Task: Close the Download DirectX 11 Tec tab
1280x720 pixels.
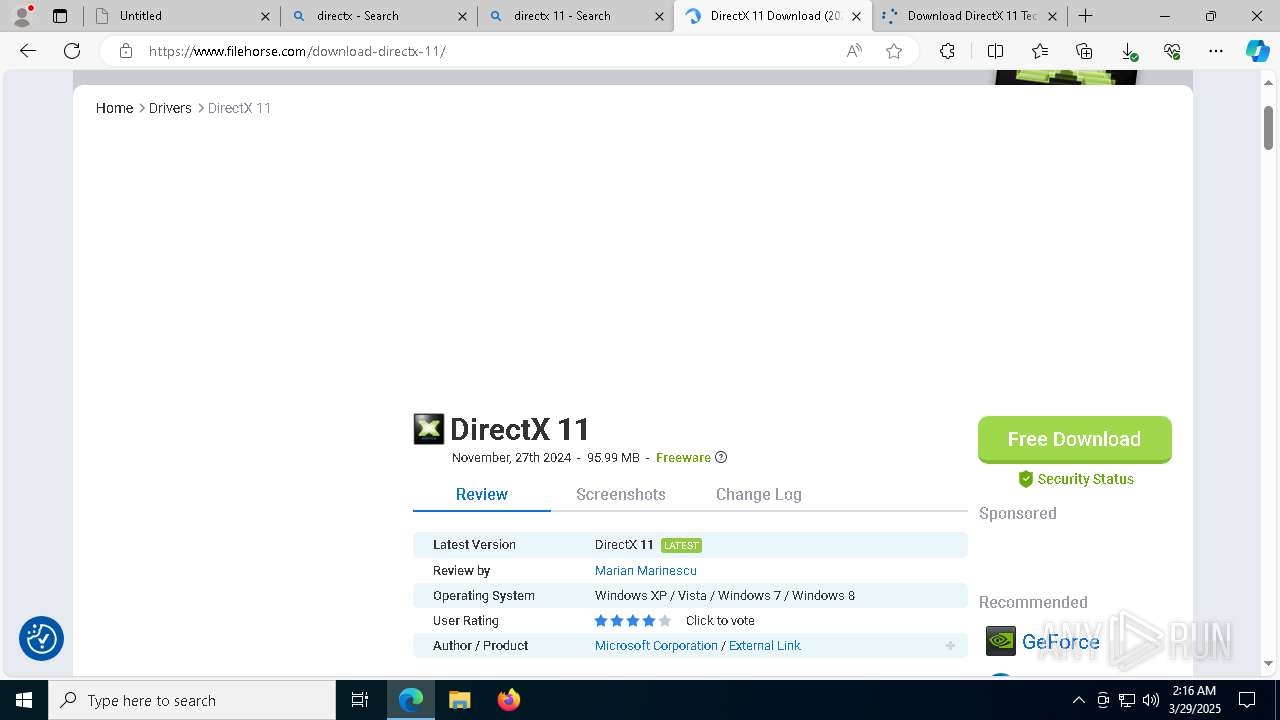Action: [x=1052, y=16]
